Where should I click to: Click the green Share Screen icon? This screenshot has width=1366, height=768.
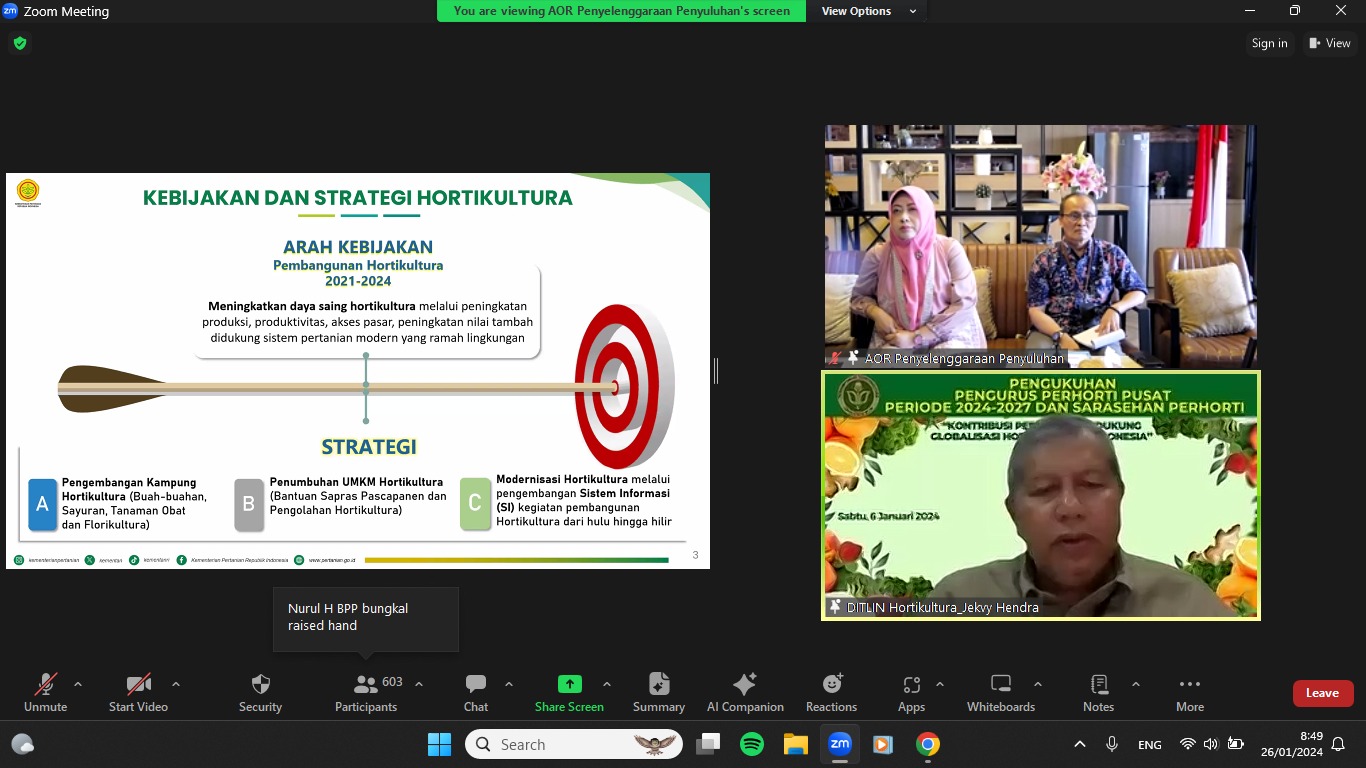[x=569, y=684]
